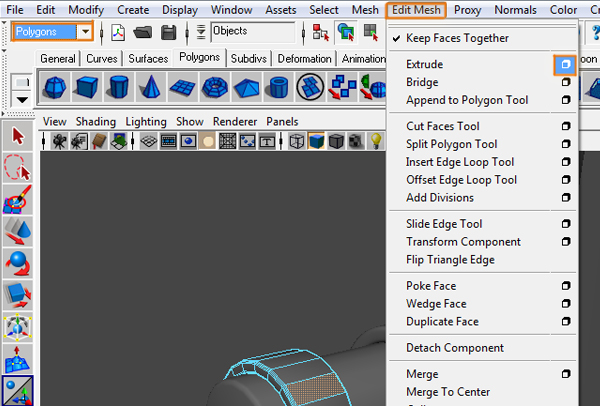Open the selection mask menu icon
The width and height of the screenshot is (600, 406).
(201, 32)
